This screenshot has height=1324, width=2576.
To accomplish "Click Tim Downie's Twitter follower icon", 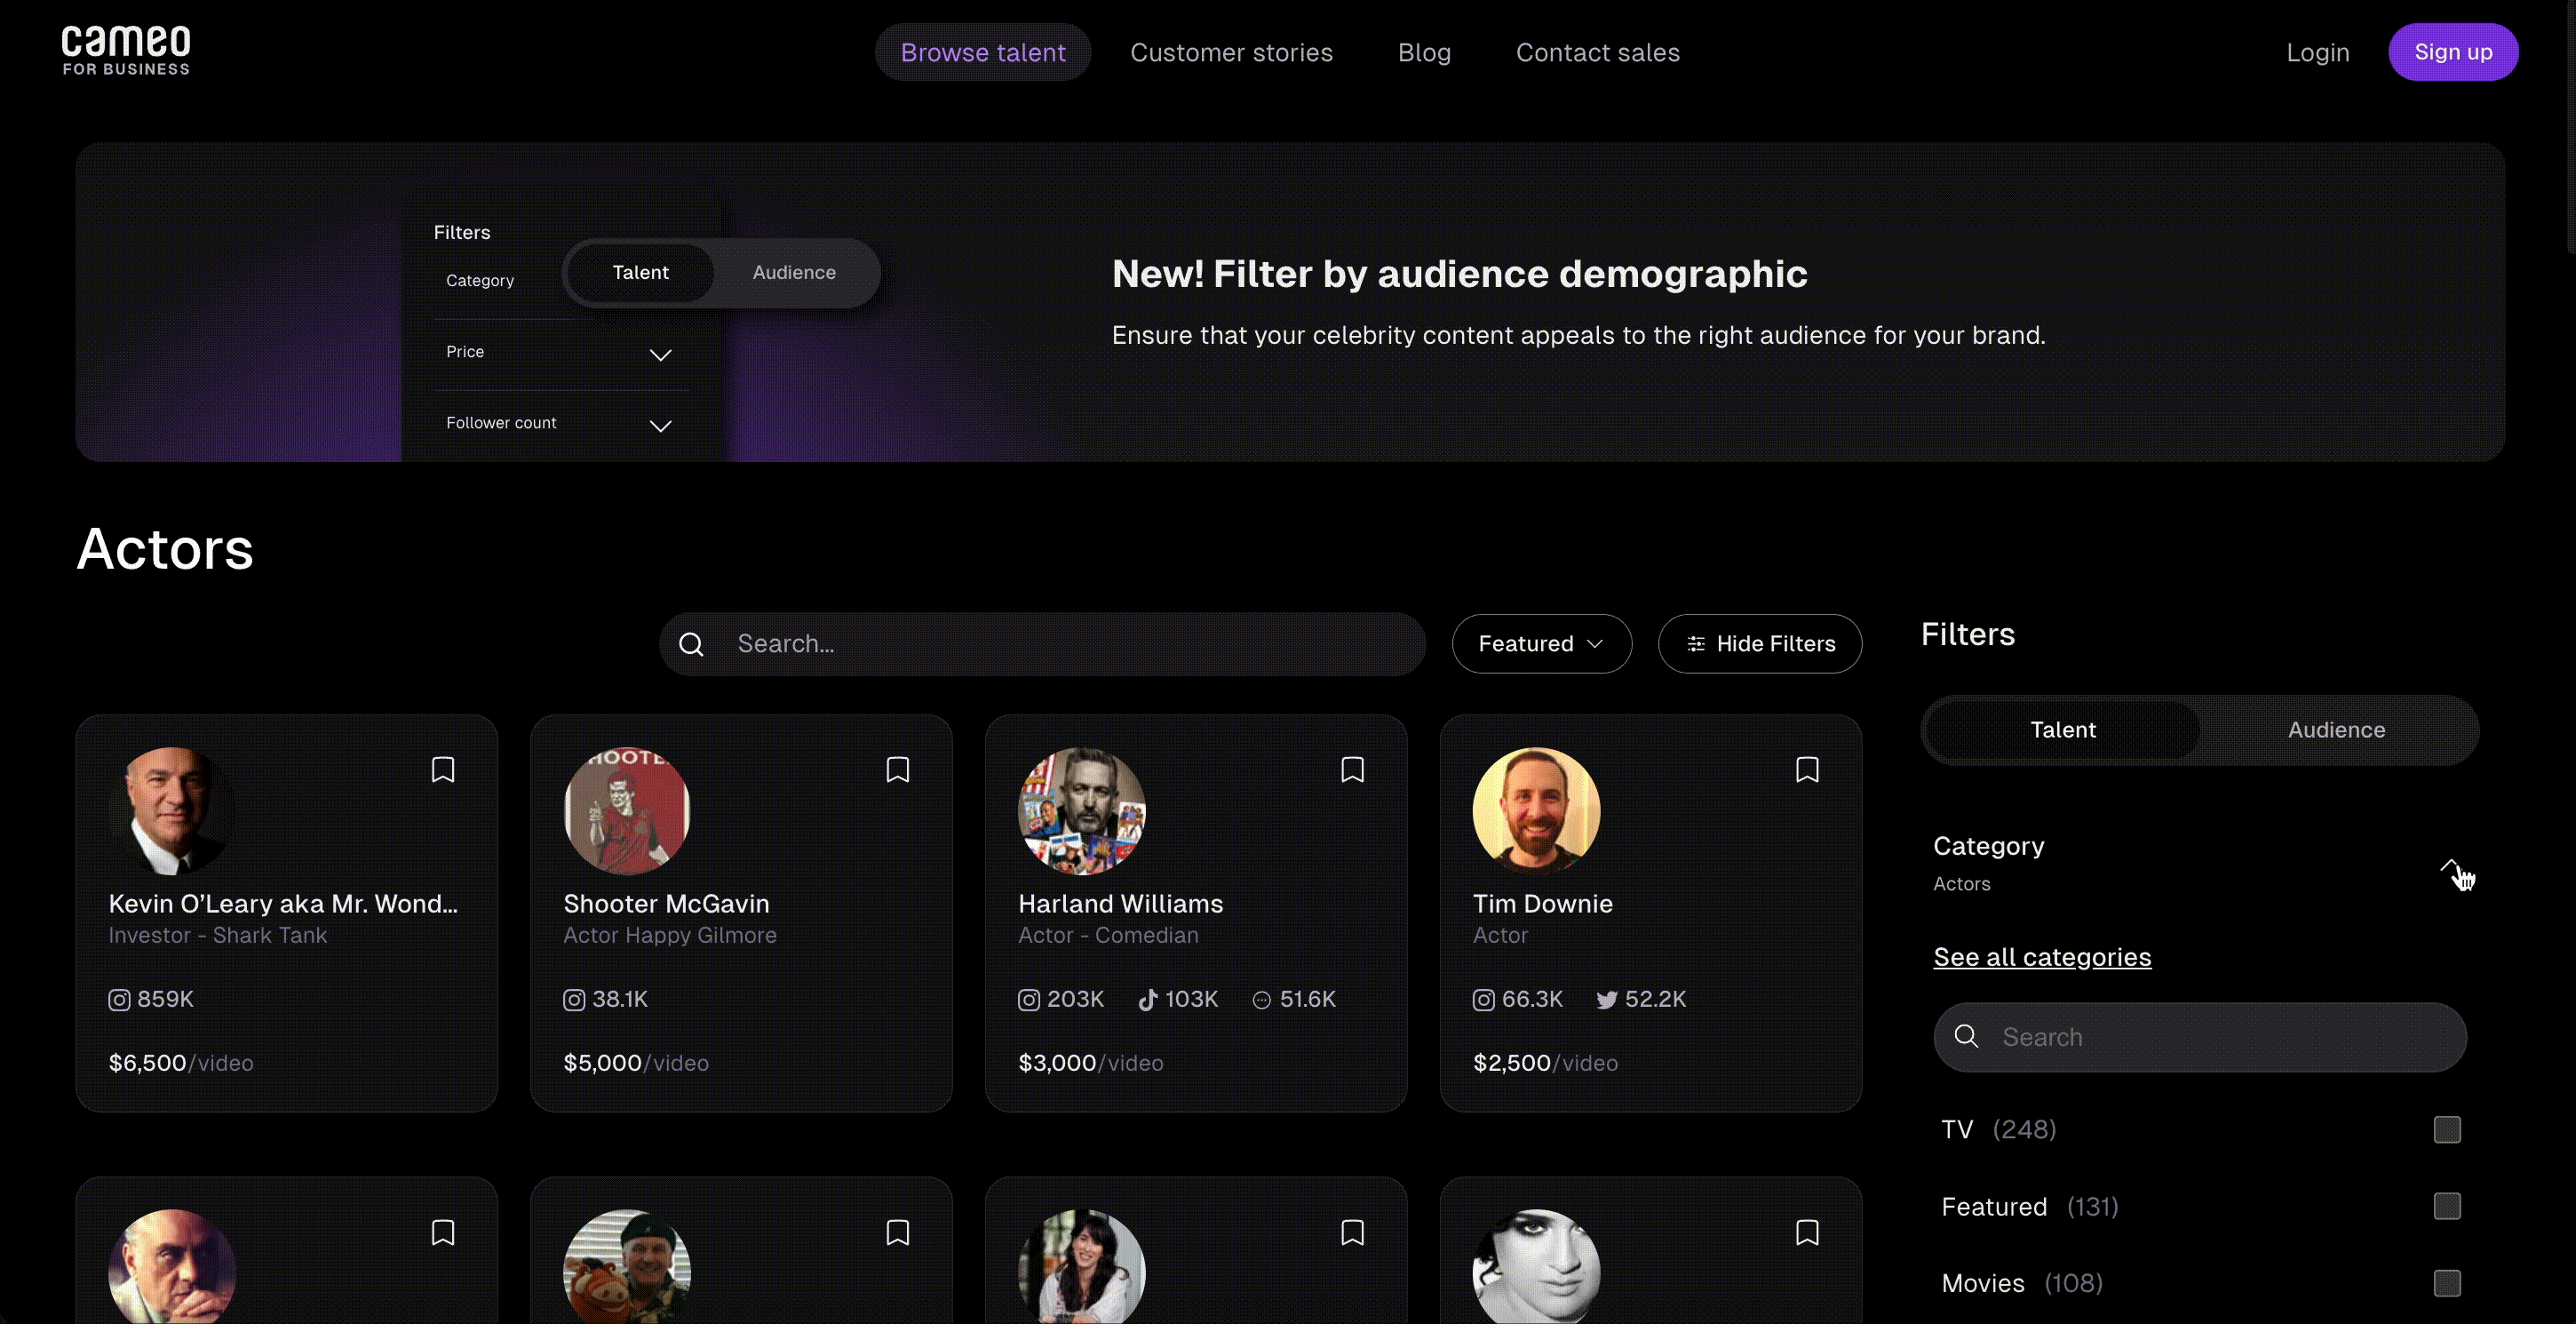I will pos(1606,1000).
